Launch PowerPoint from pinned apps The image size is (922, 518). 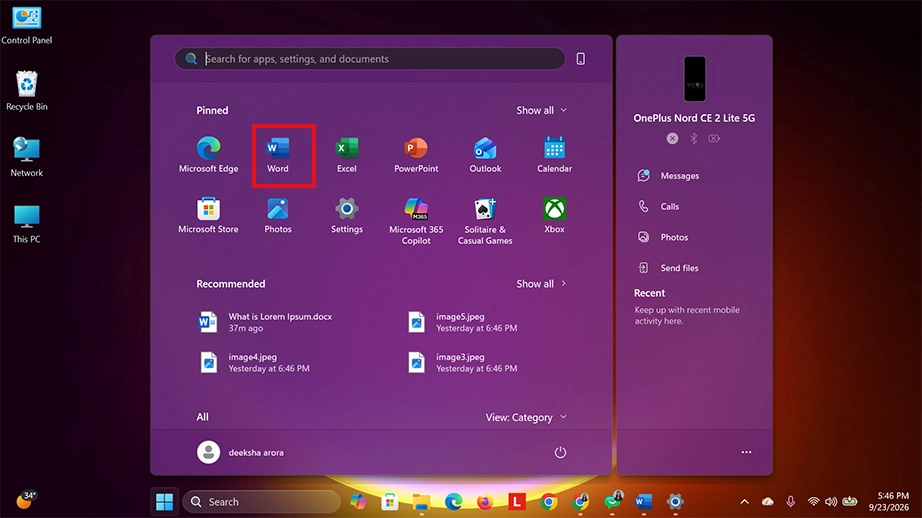point(416,155)
